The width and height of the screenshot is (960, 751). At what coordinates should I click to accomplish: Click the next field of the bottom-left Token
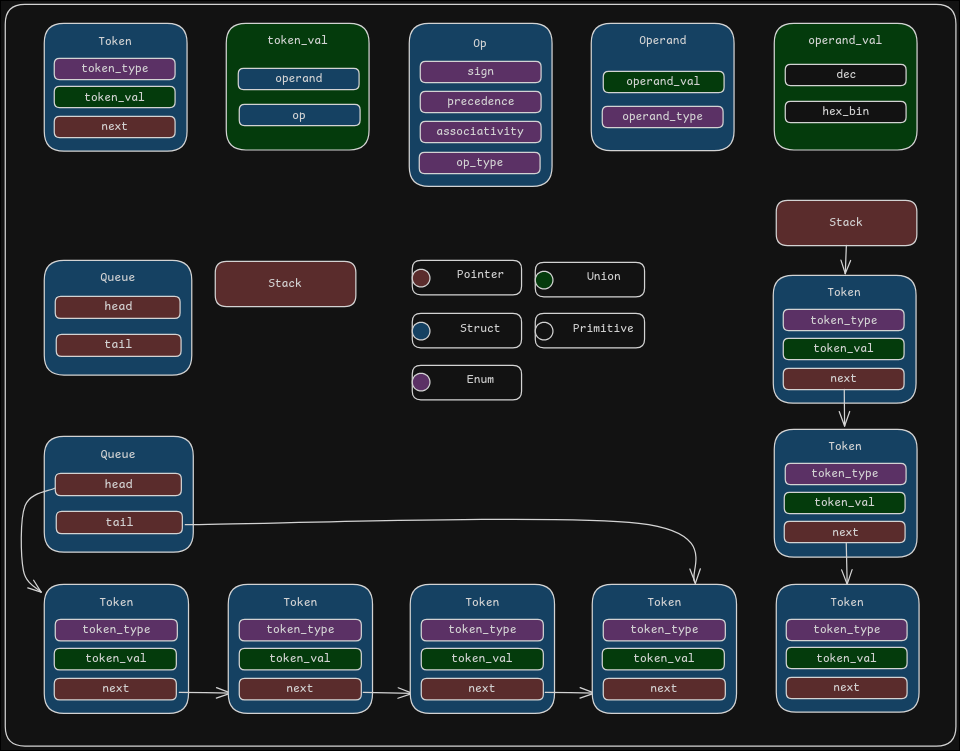pyautogui.click(x=115, y=689)
